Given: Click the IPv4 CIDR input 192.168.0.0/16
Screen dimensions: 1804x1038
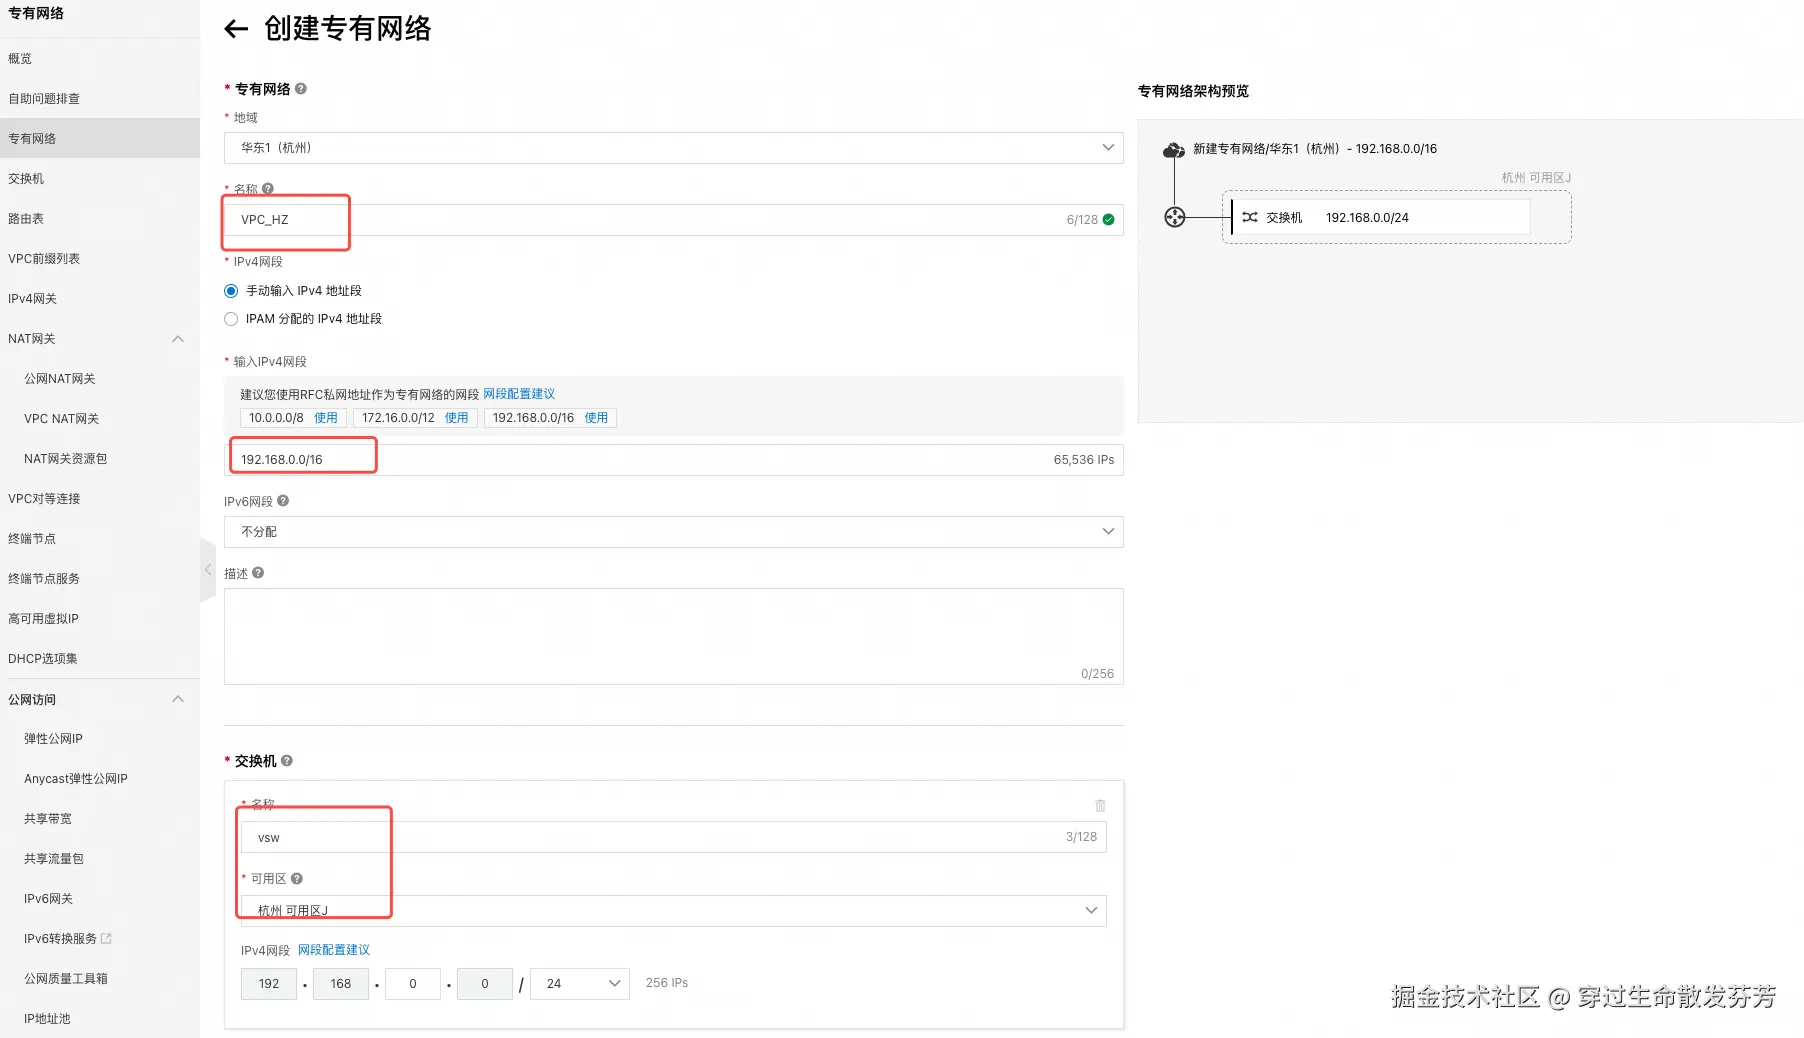Looking at the screenshot, I should click(674, 460).
